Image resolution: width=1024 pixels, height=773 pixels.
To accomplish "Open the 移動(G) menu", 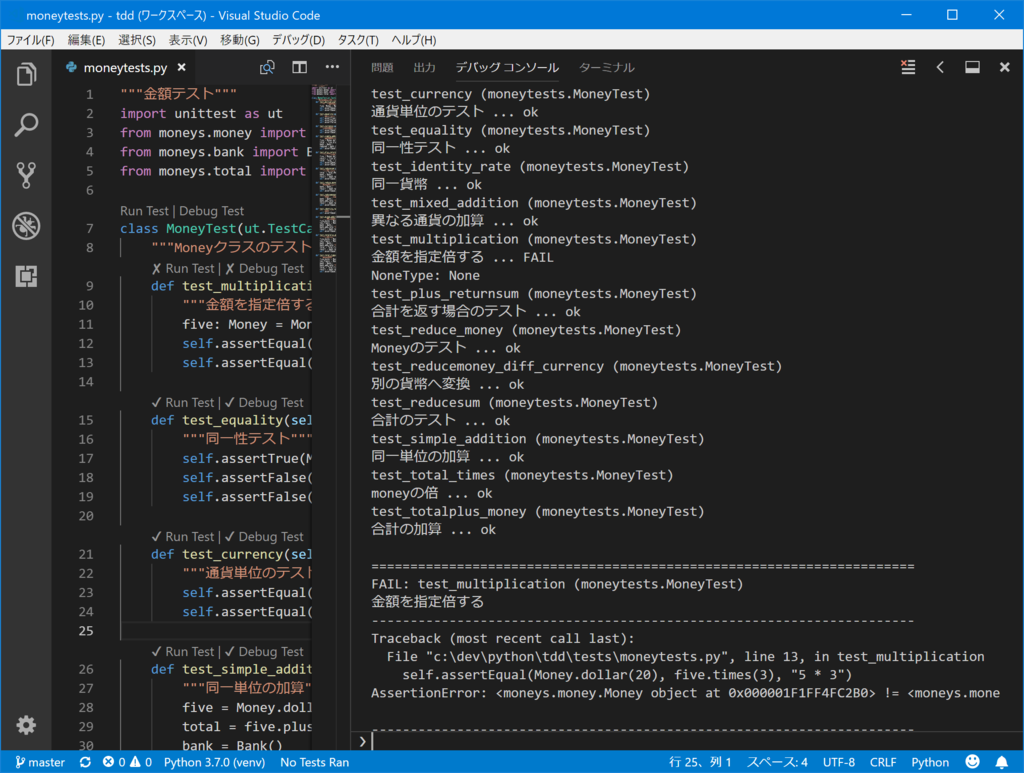I will (x=240, y=40).
